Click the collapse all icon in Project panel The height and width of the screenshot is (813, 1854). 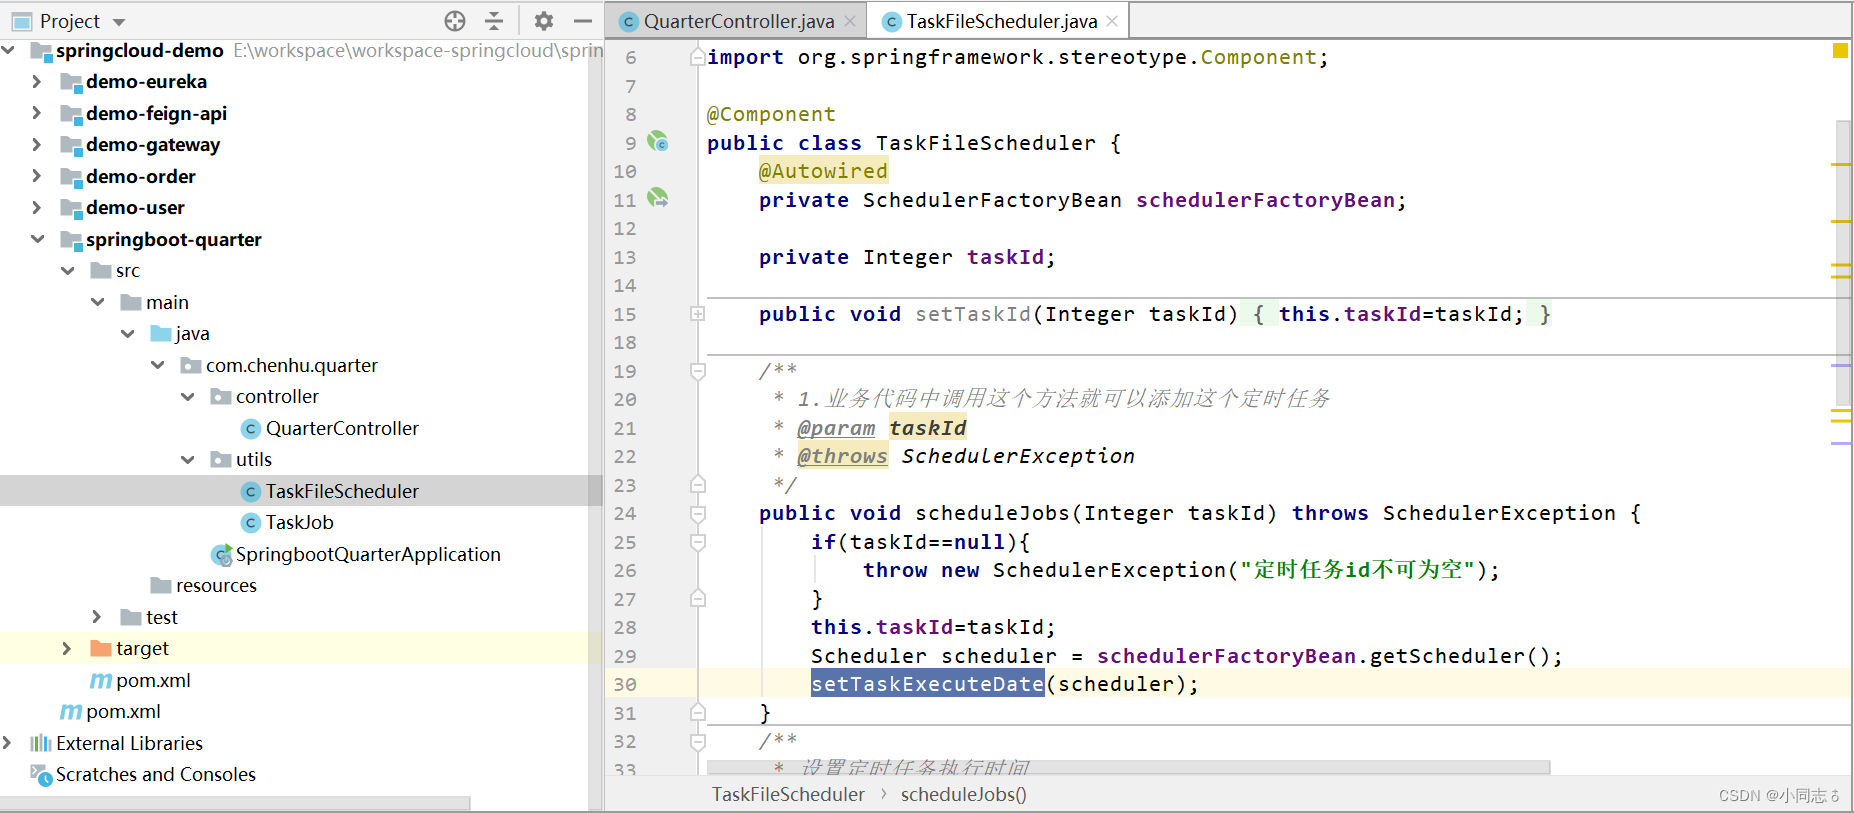[x=494, y=21]
